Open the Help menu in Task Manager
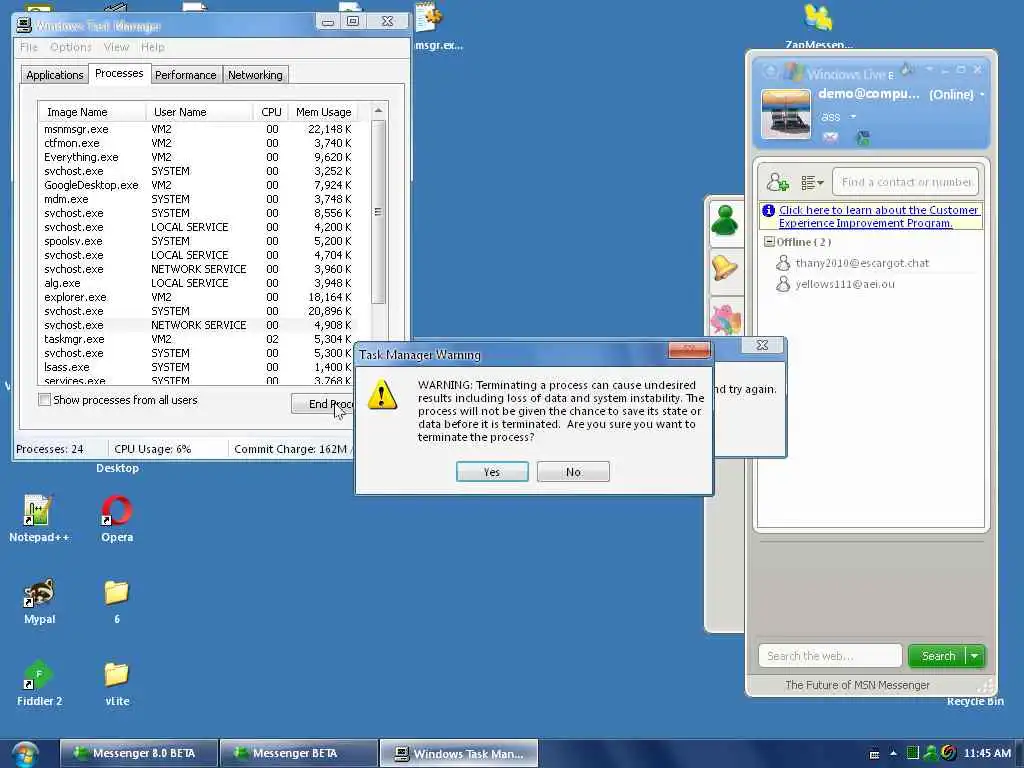 tap(153, 47)
